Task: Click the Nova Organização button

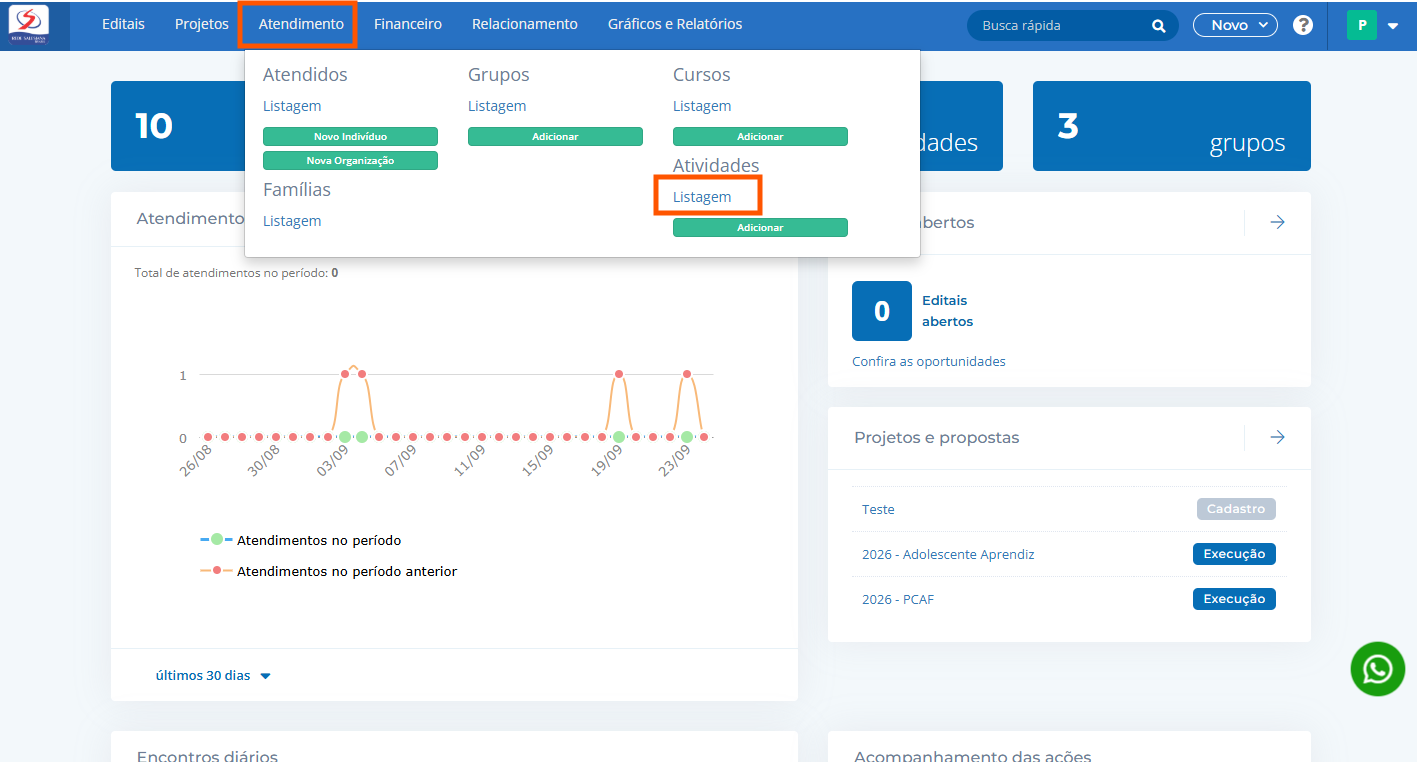Action: tap(350, 160)
